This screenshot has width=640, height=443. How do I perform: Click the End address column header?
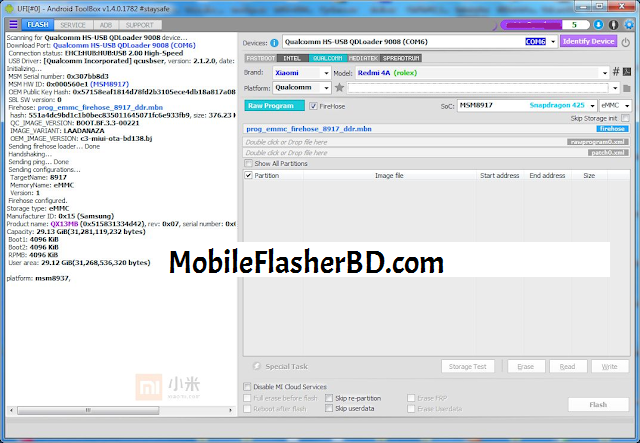coord(547,175)
